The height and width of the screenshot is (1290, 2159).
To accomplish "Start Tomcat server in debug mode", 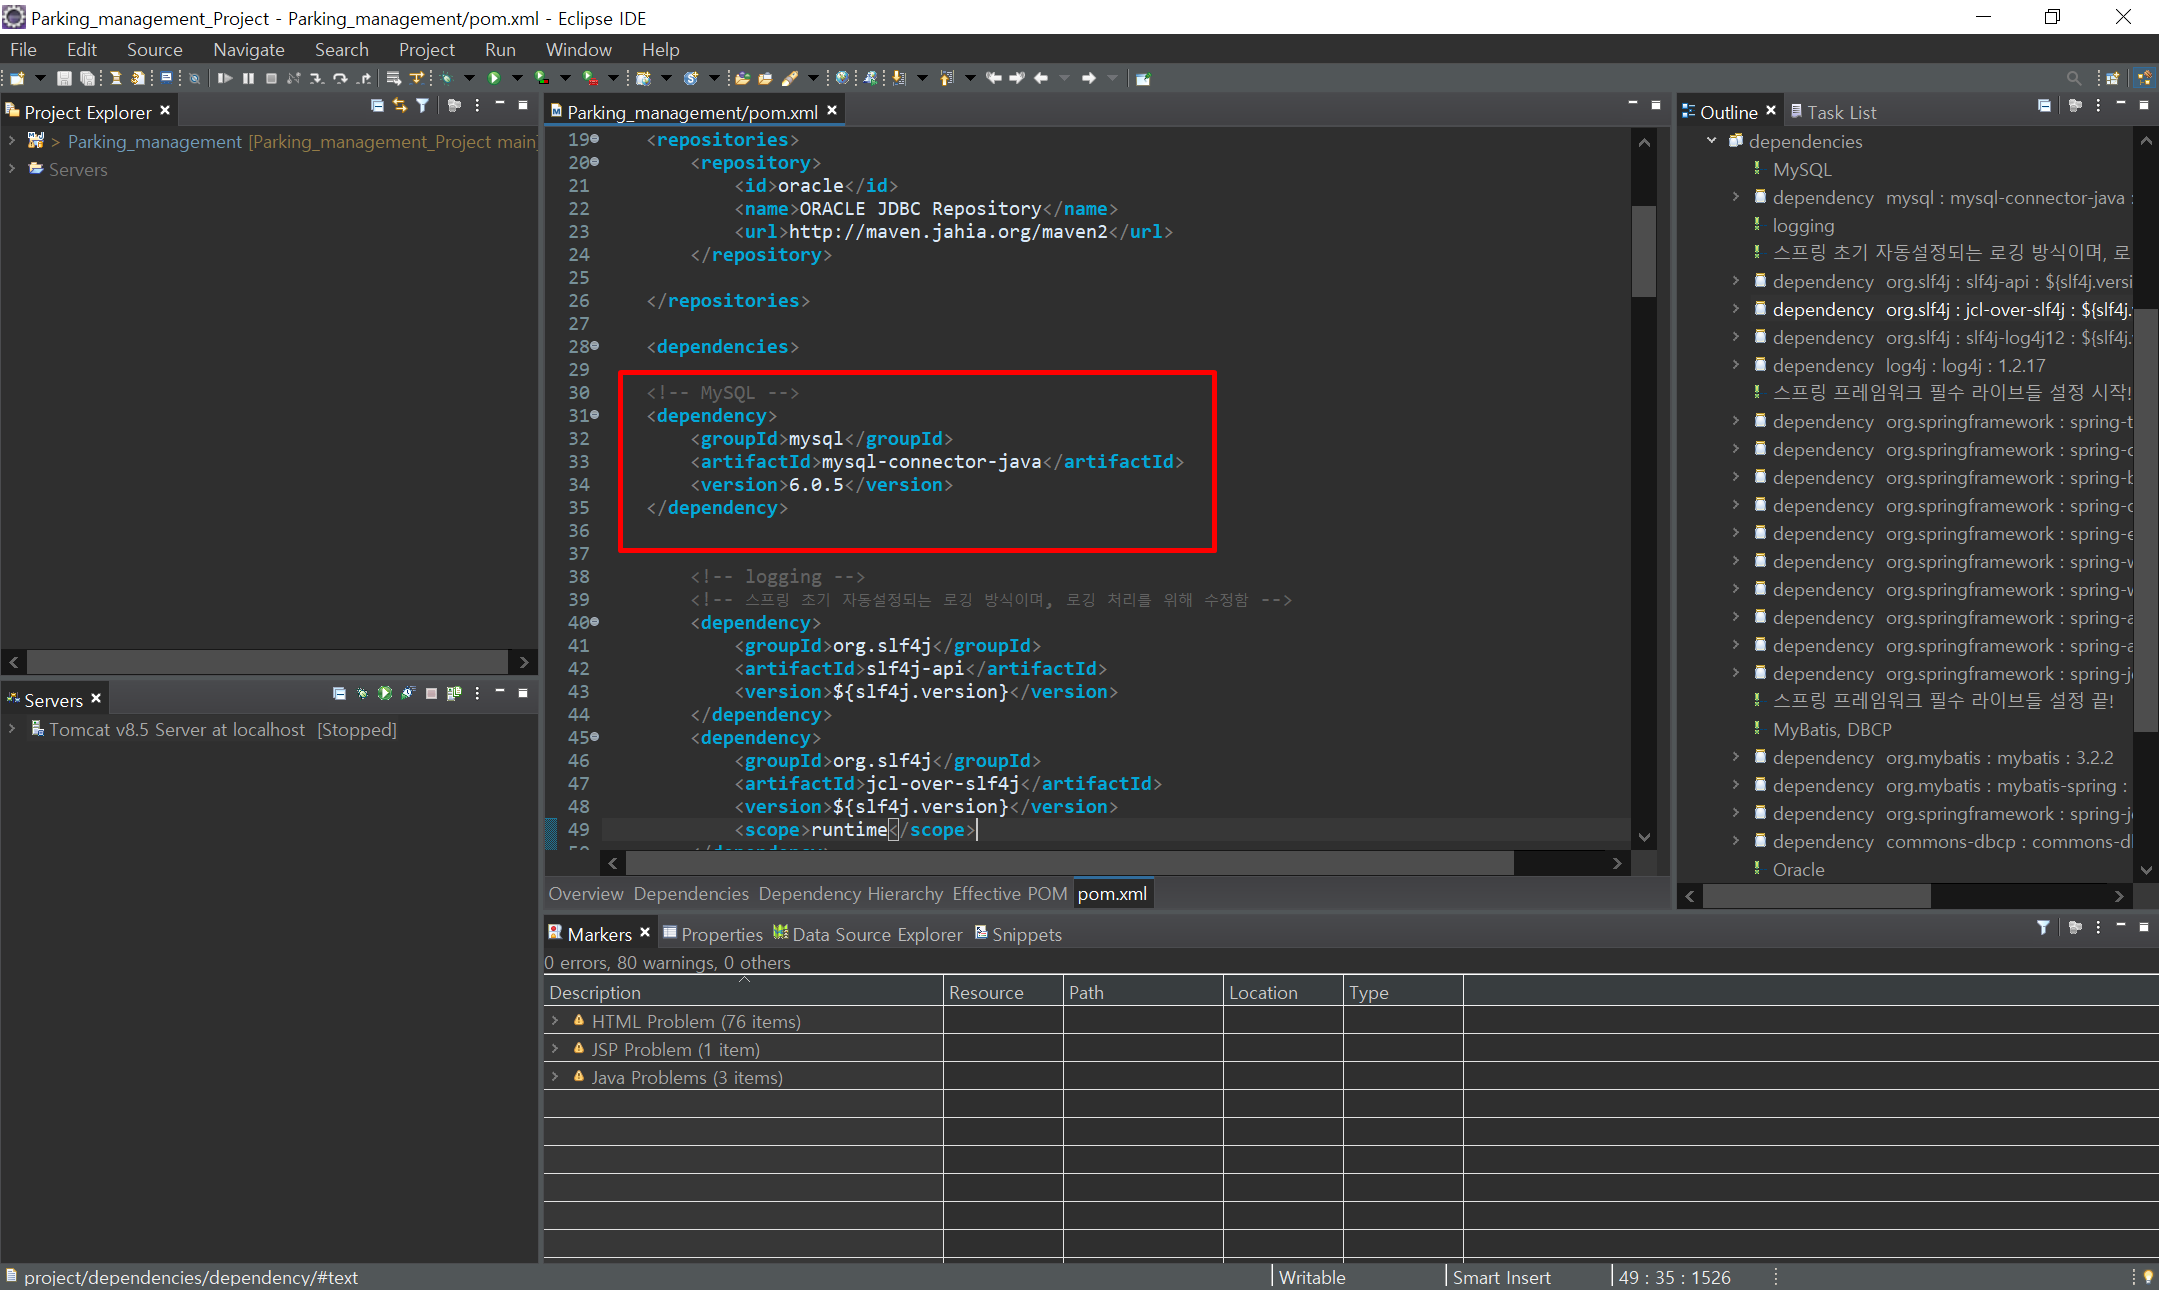I will click(362, 693).
